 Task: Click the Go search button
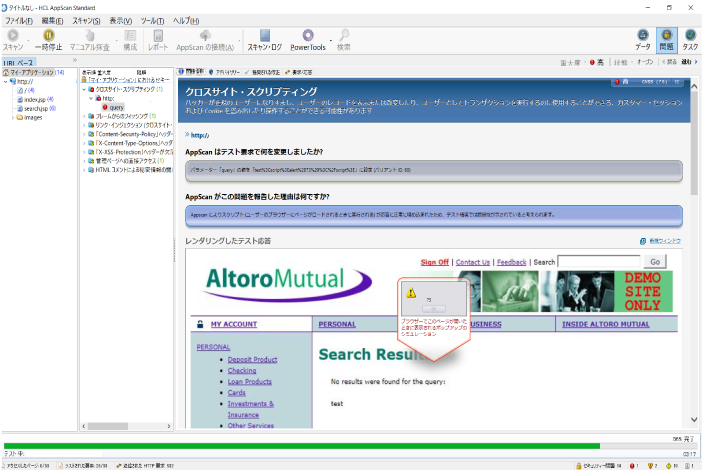pos(655,262)
